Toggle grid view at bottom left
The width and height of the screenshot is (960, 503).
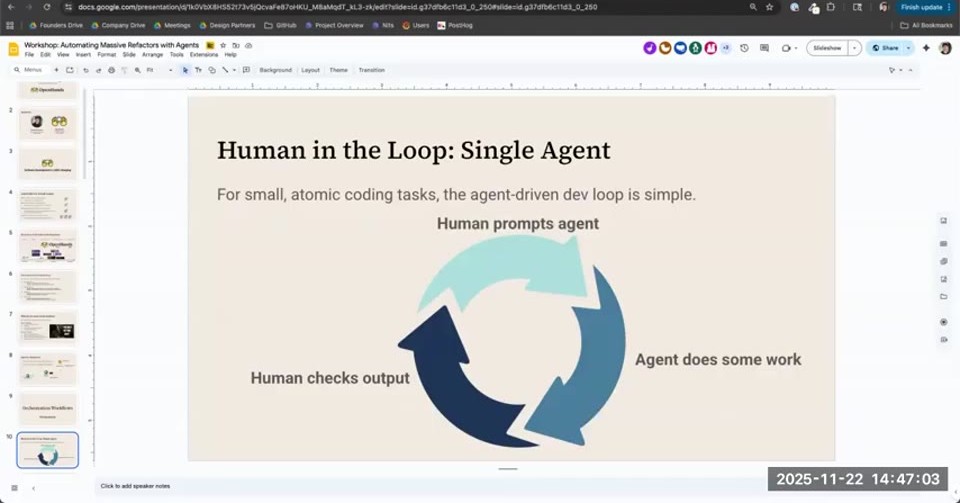click(x=14, y=488)
